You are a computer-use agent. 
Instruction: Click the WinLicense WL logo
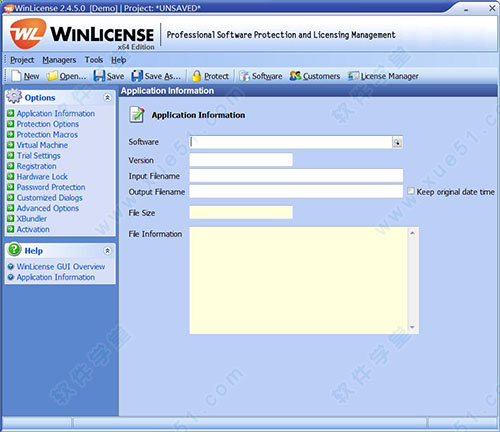click(x=28, y=34)
